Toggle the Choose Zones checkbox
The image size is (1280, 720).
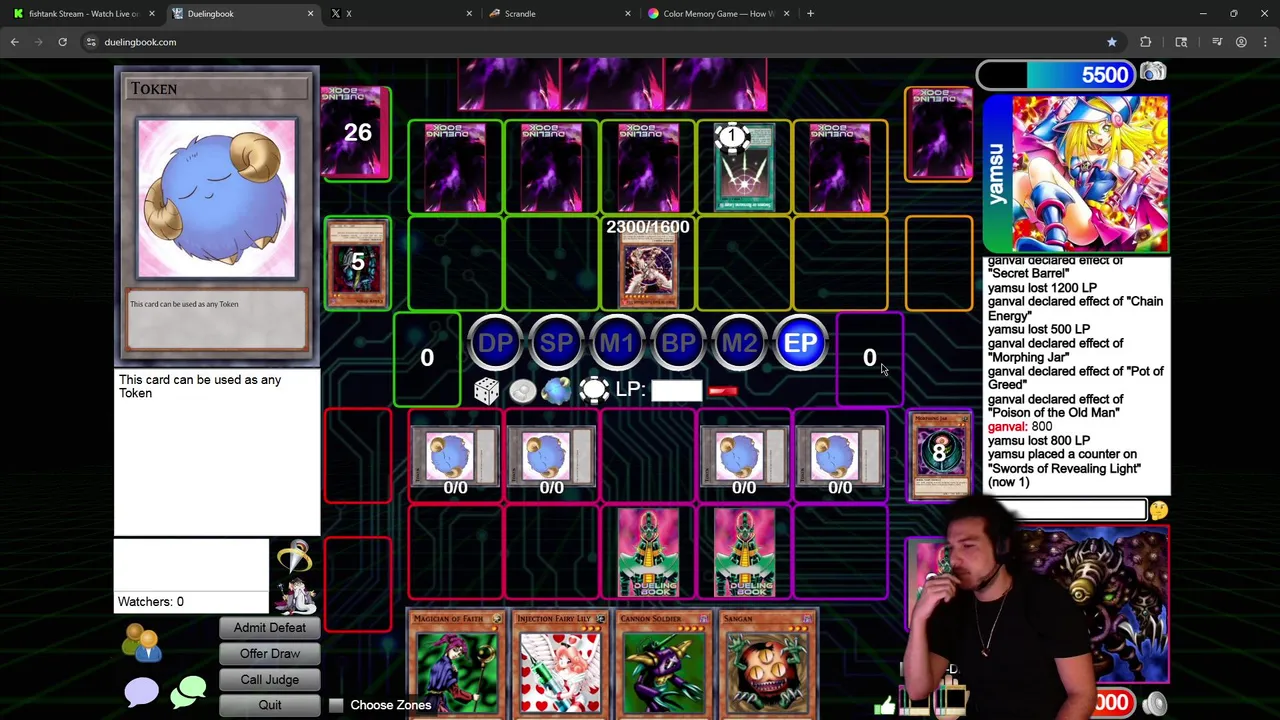pos(336,705)
